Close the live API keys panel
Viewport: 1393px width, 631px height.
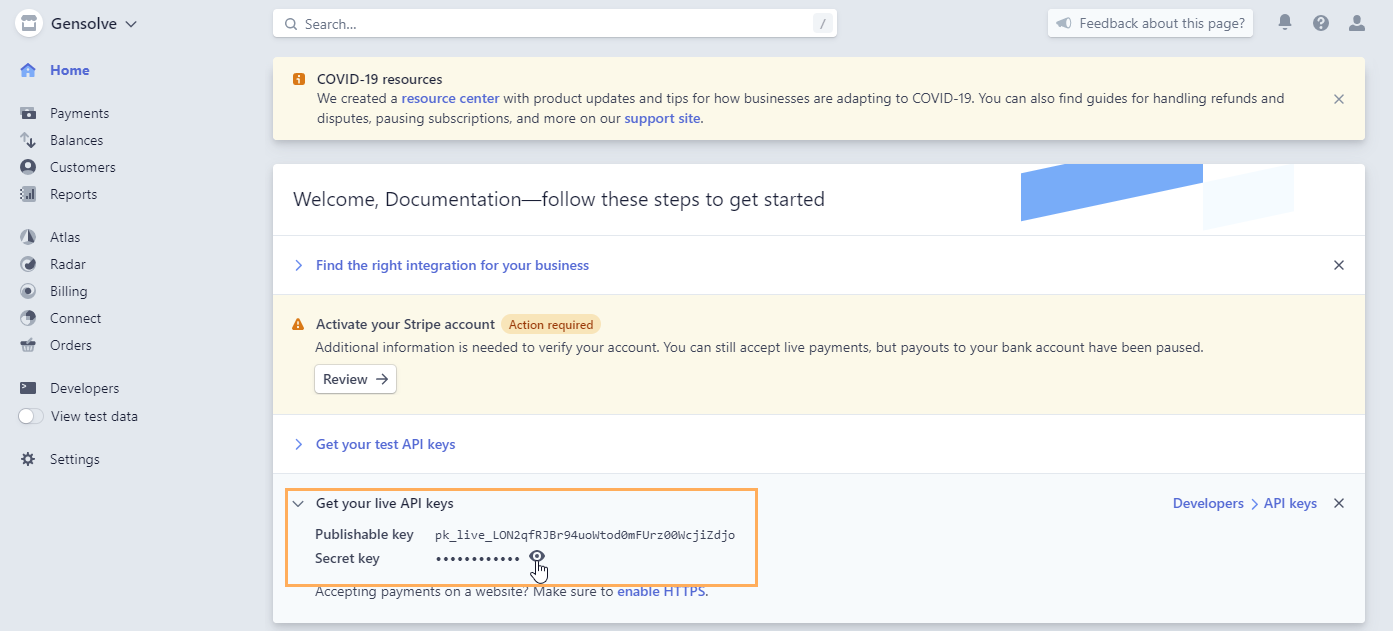tap(1339, 503)
